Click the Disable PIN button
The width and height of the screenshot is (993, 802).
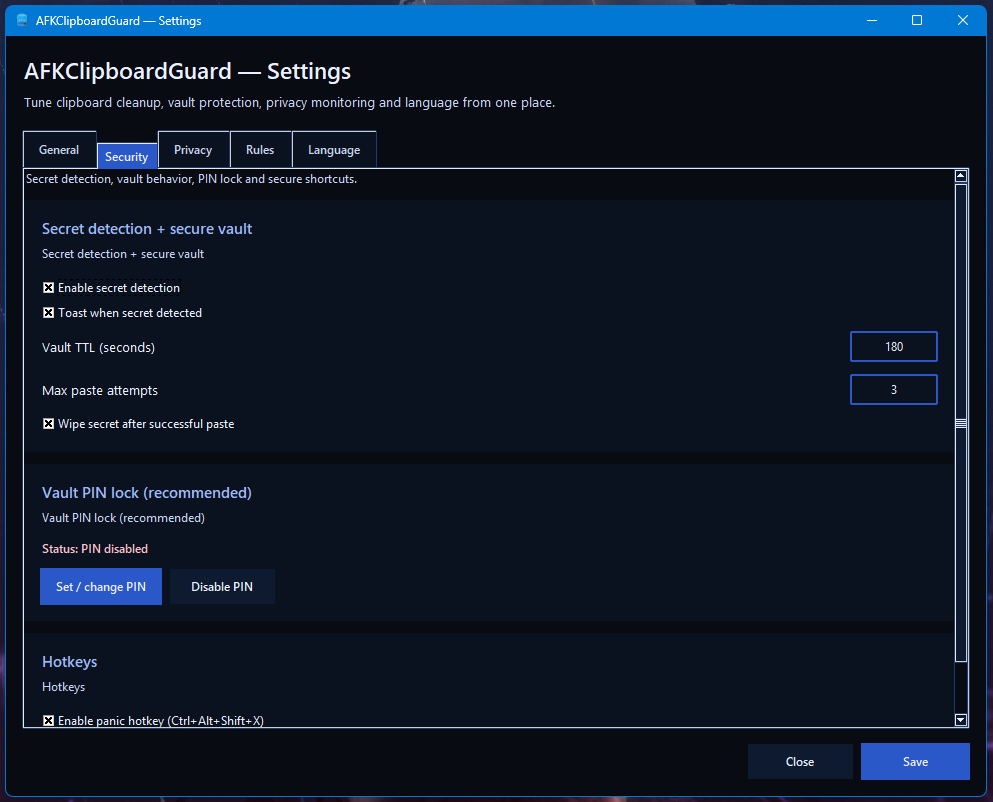pos(222,587)
